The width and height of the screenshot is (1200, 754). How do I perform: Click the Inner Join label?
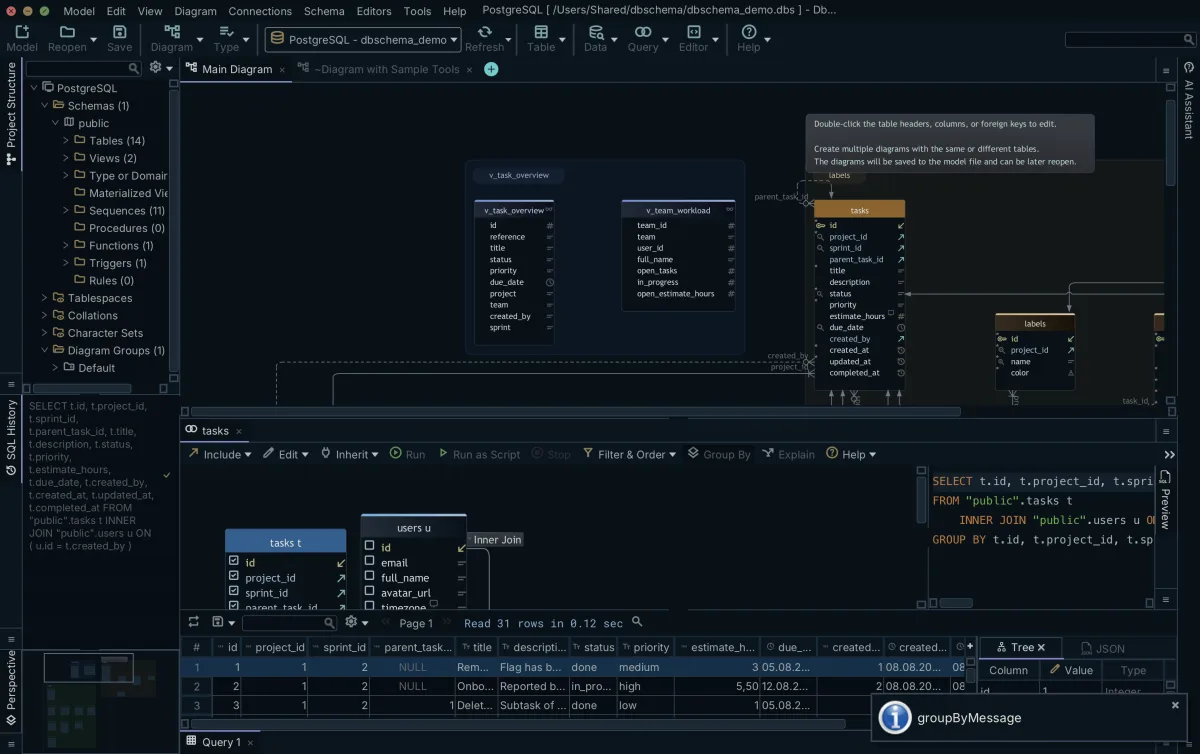click(x=499, y=540)
